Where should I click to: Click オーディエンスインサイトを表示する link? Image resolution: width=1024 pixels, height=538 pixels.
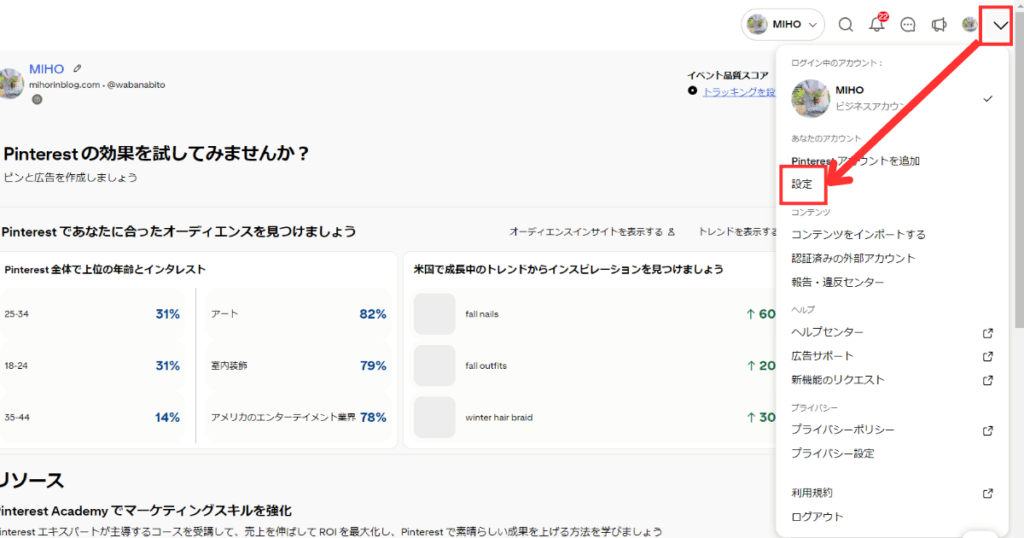[x=586, y=232]
